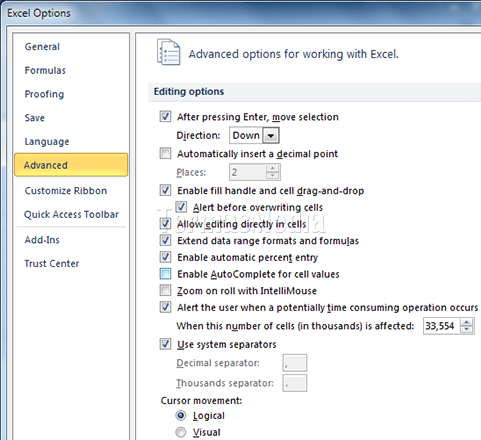Uncheck Use system separators
Viewport: 481px width, 440px height.
point(165,344)
